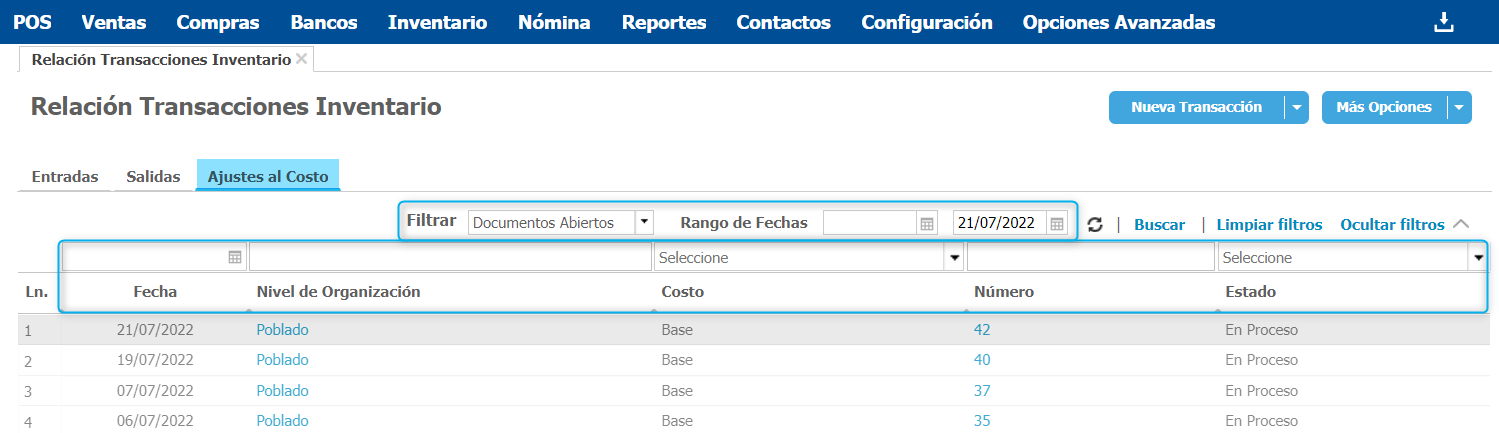Switch to the Entradas tab

coord(65,176)
